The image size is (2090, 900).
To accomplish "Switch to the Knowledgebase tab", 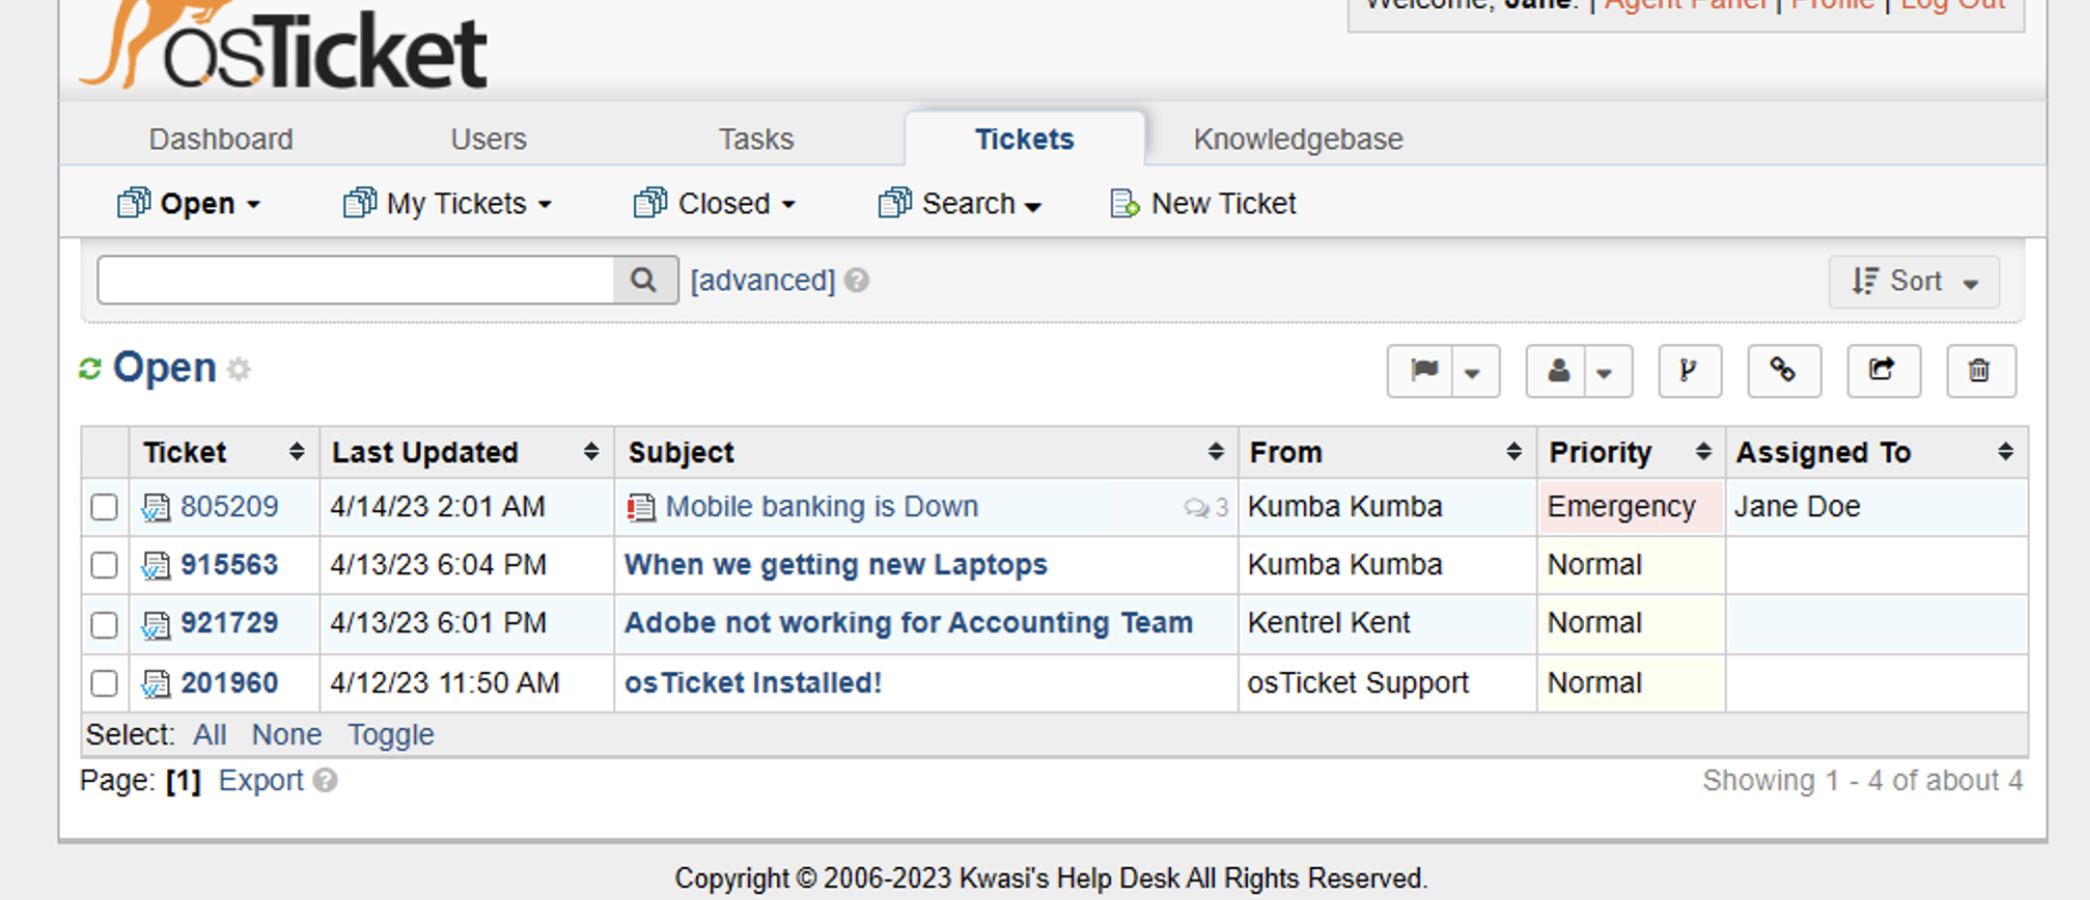I will pos(1297,139).
